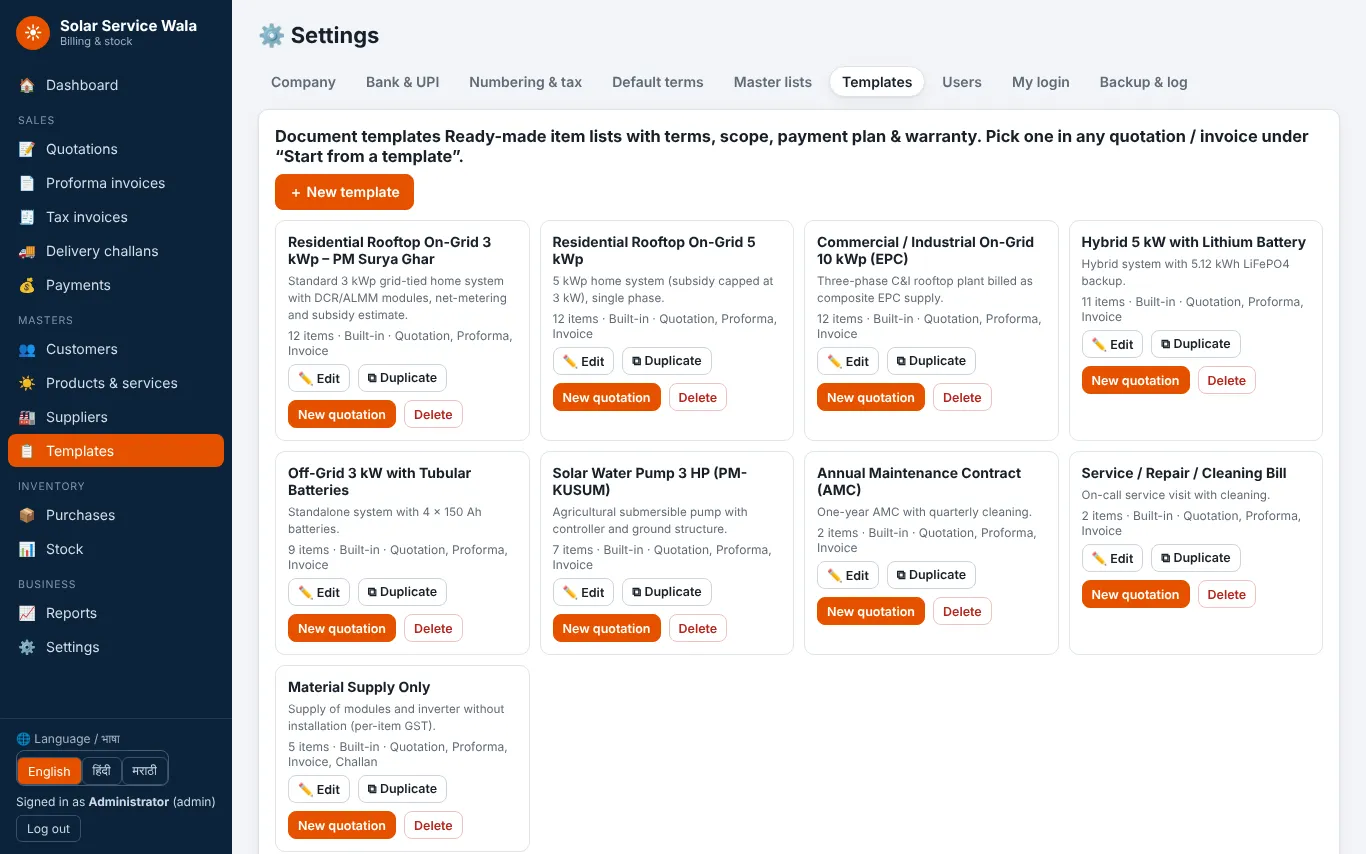The width and height of the screenshot is (1366, 854).
Task: Open the Default terms tab
Action: click(x=657, y=82)
